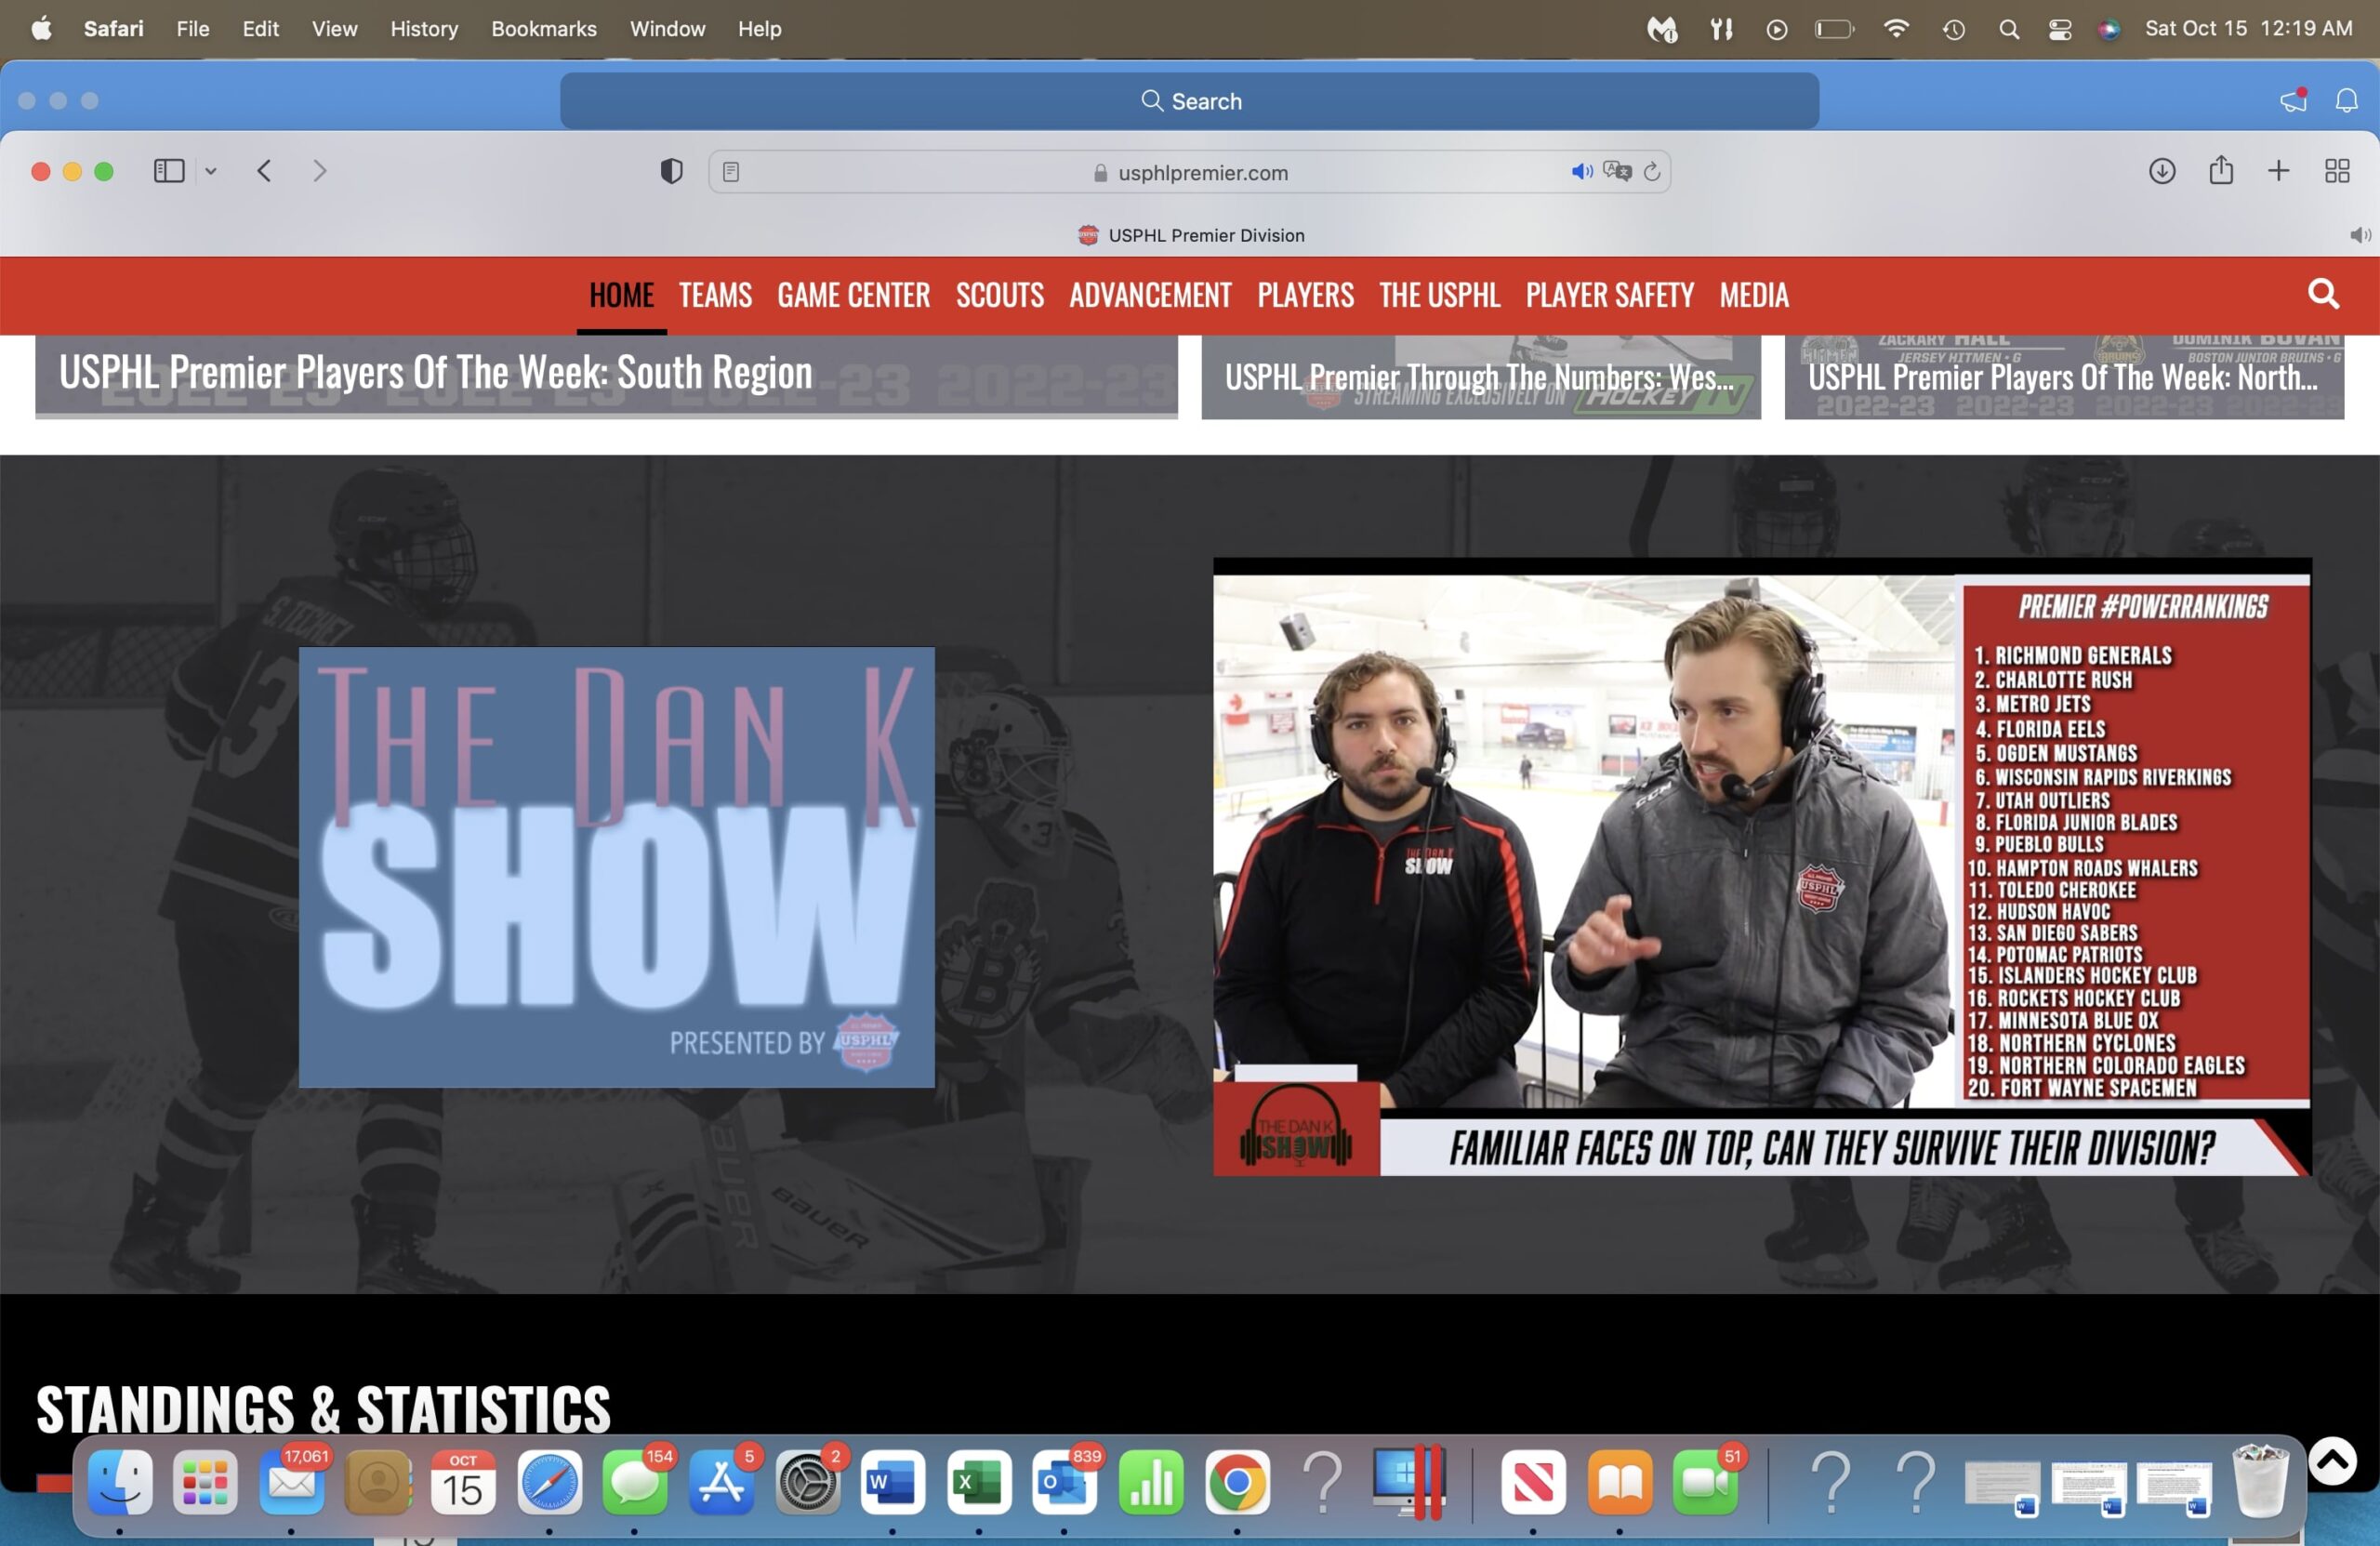Open Launchpad from the Dock
The height and width of the screenshot is (1546, 2380).
[205, 1482]
